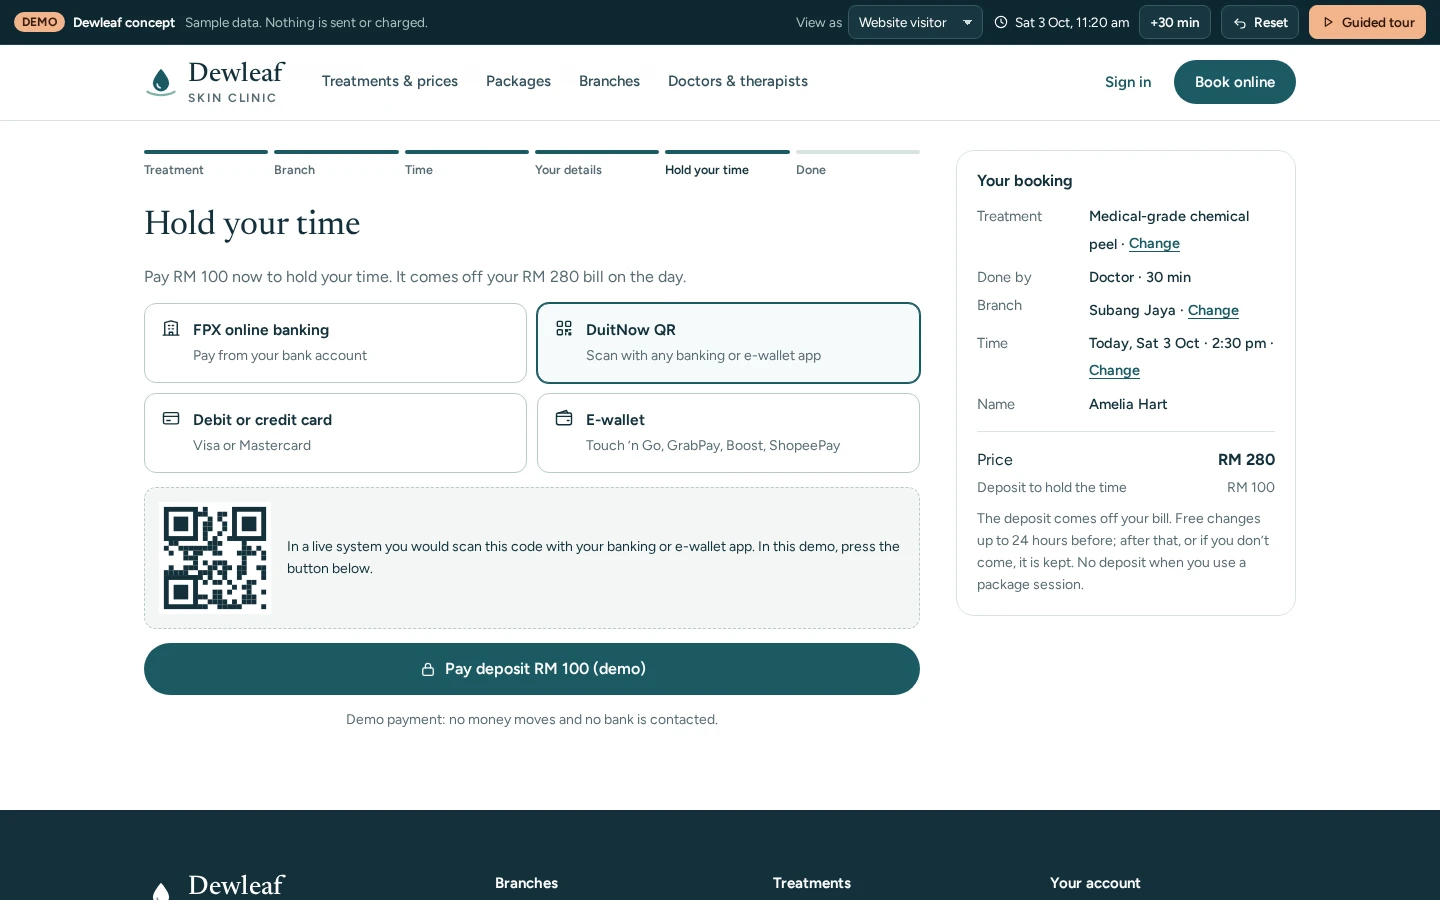1440x900 pixels.
Task: Click the FPX bank building icon
Action: pos(171,328)
